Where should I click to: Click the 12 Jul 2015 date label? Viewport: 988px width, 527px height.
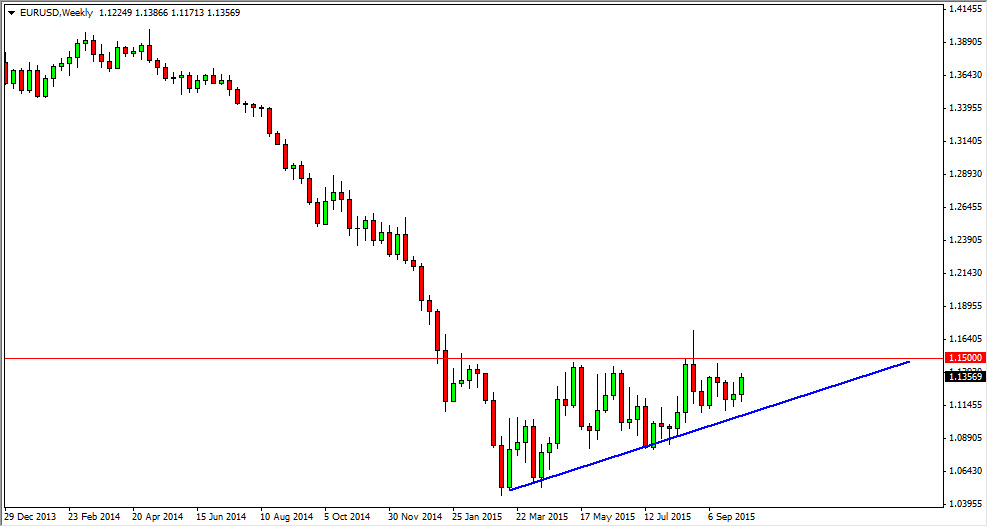(x=668, y=517)
